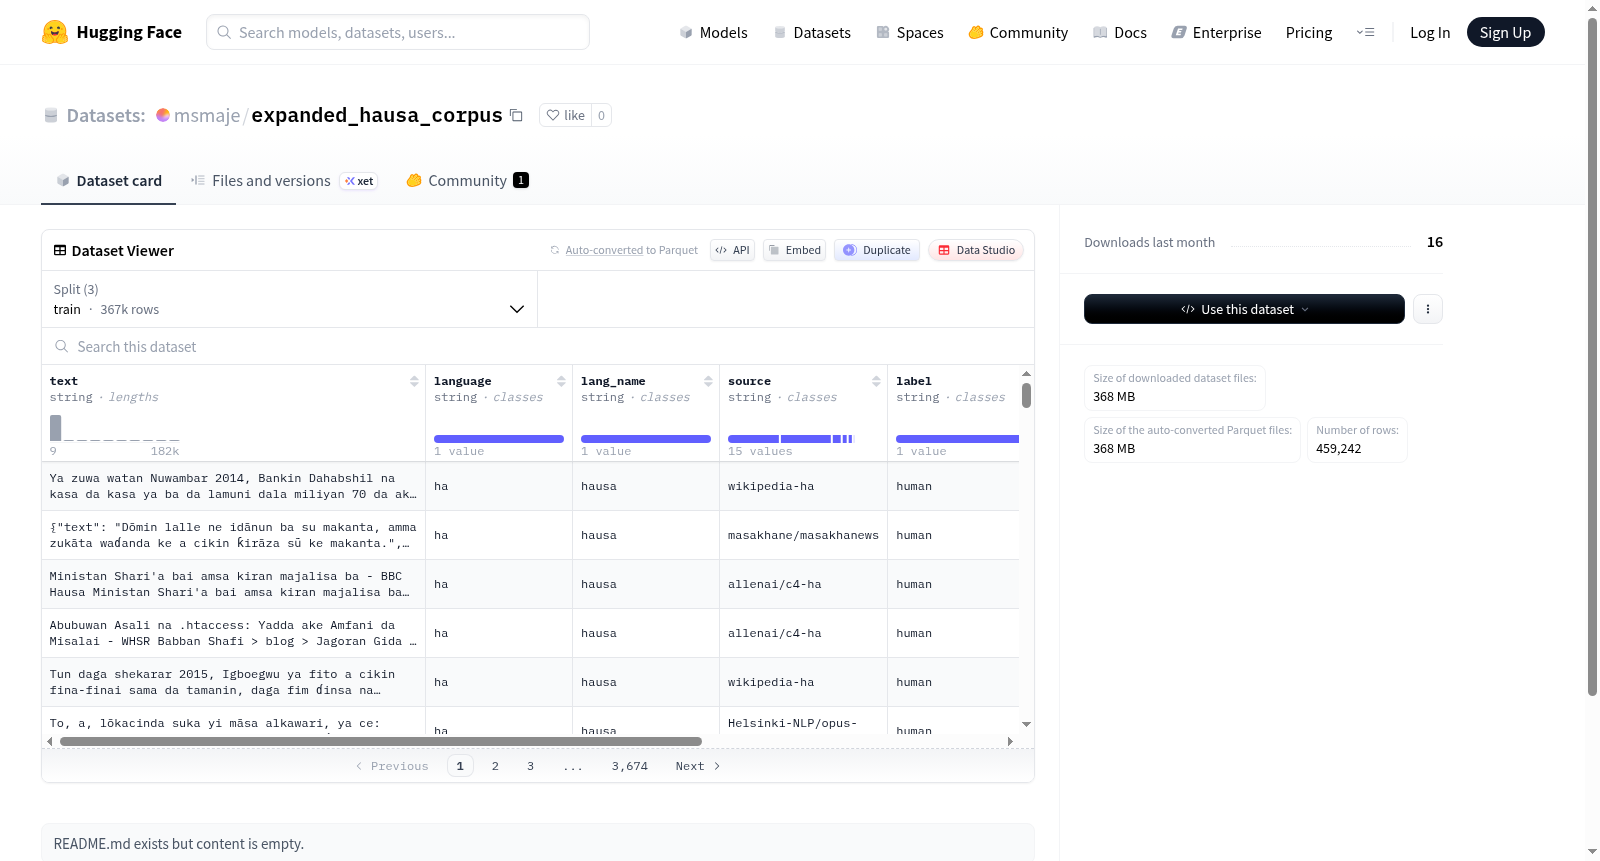The image size is (1600, 861).
Task: Click the Previous page button
Action: [392, 766]
